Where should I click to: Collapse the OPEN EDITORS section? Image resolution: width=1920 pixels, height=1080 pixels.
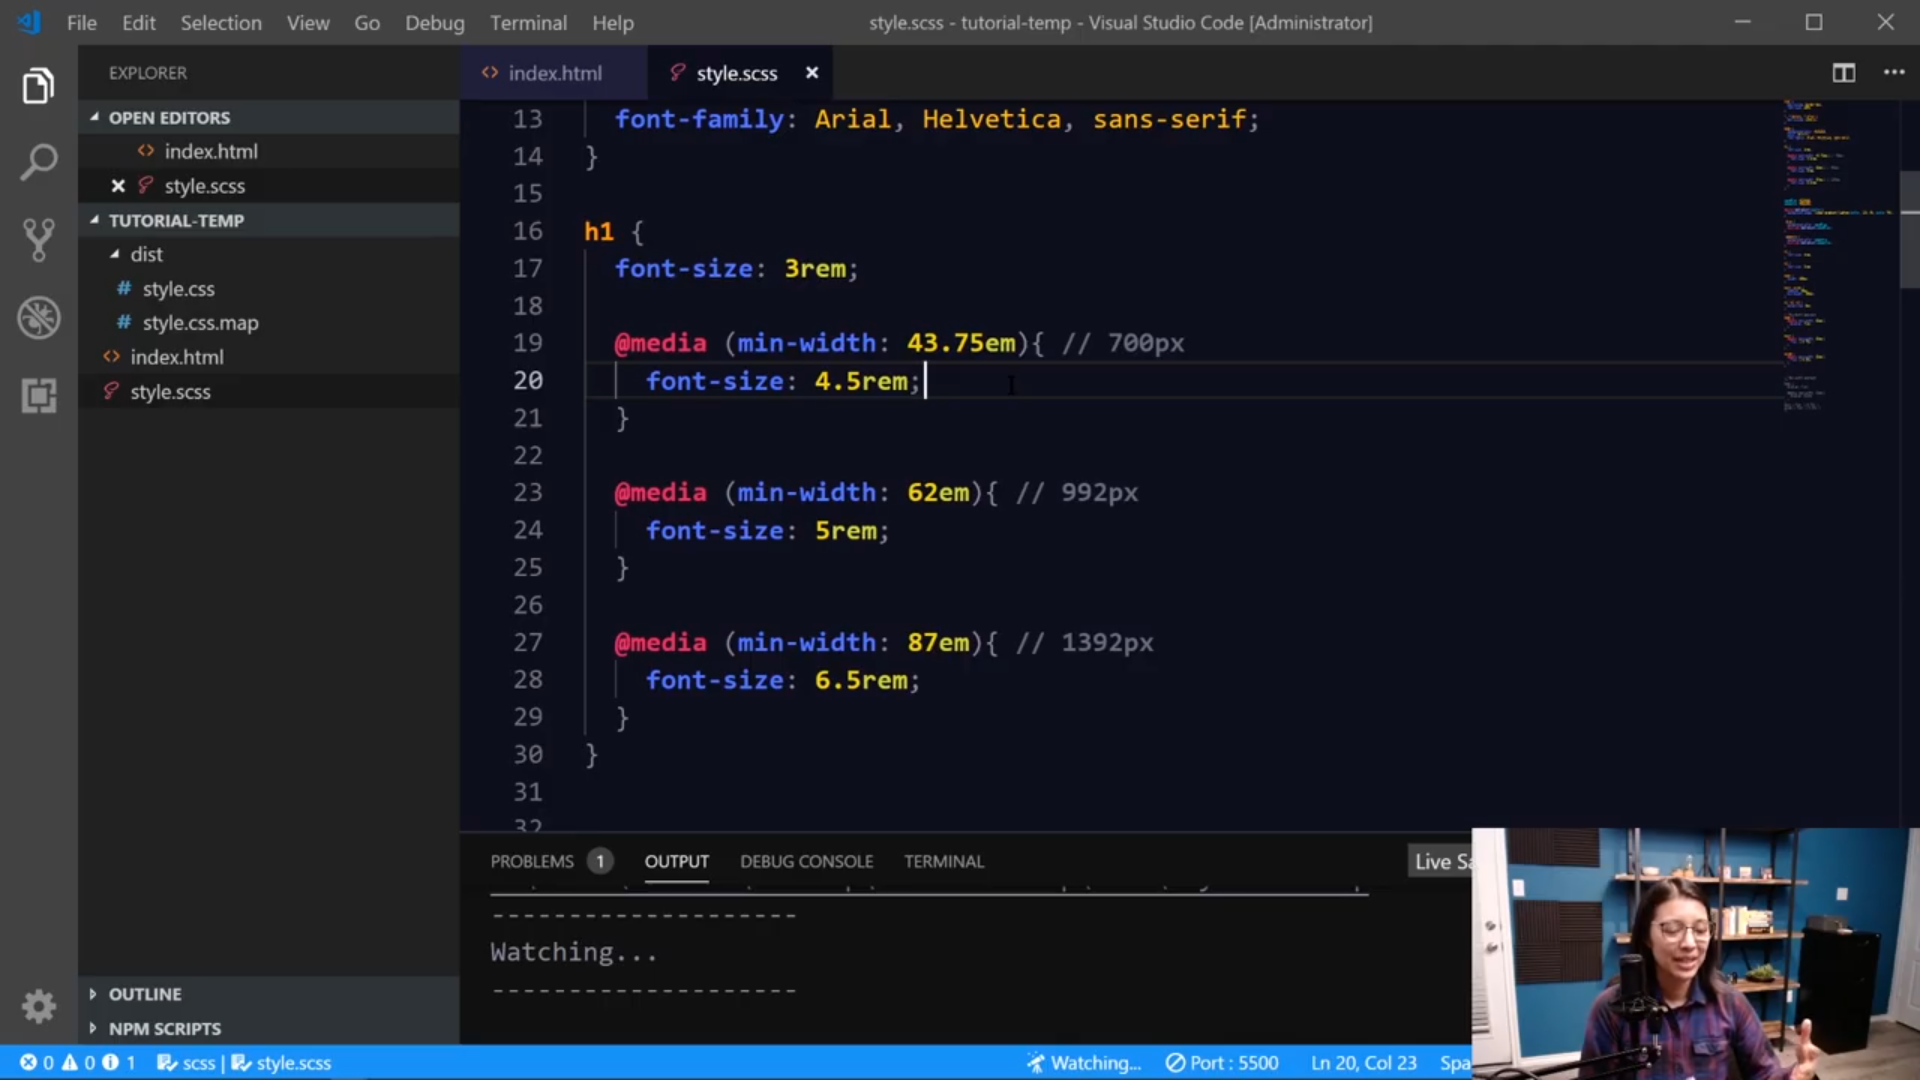[95, 117]
